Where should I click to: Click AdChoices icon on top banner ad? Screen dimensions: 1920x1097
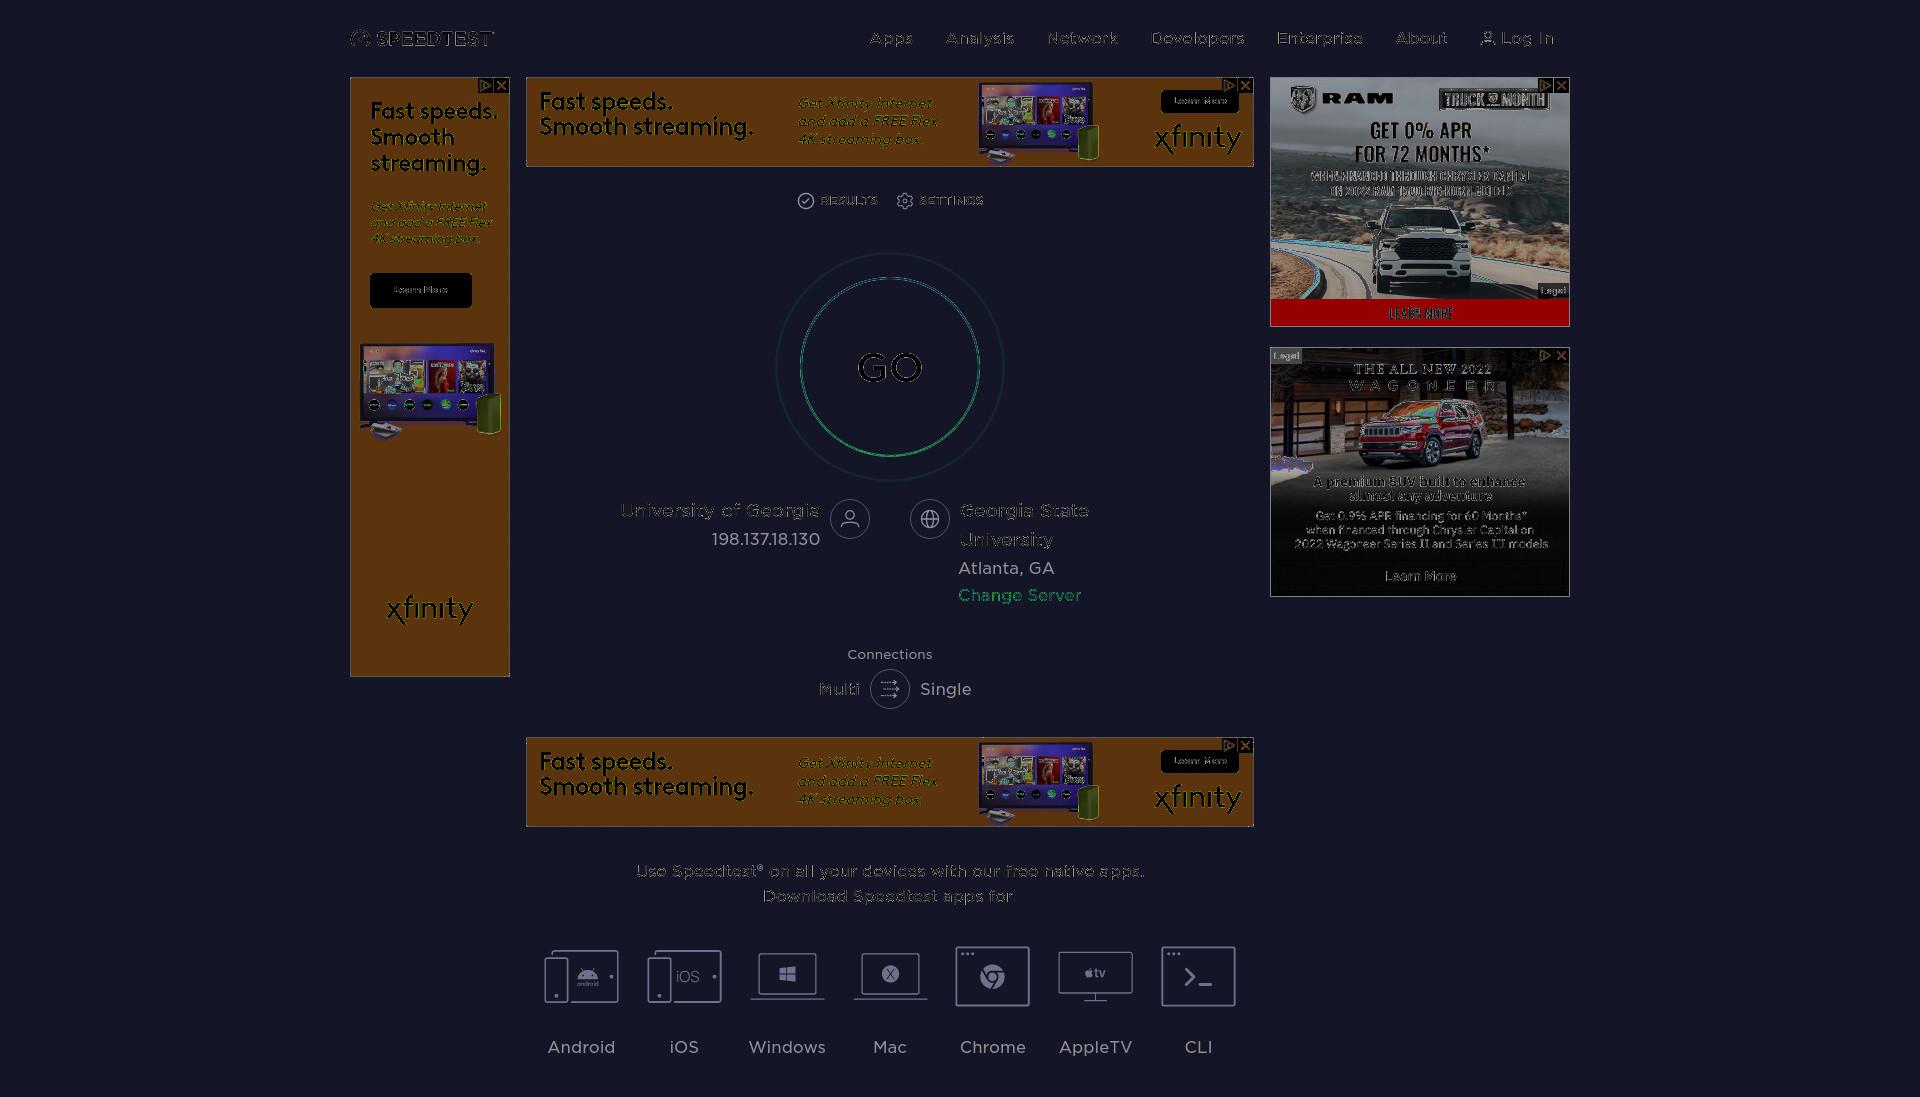1230,86
